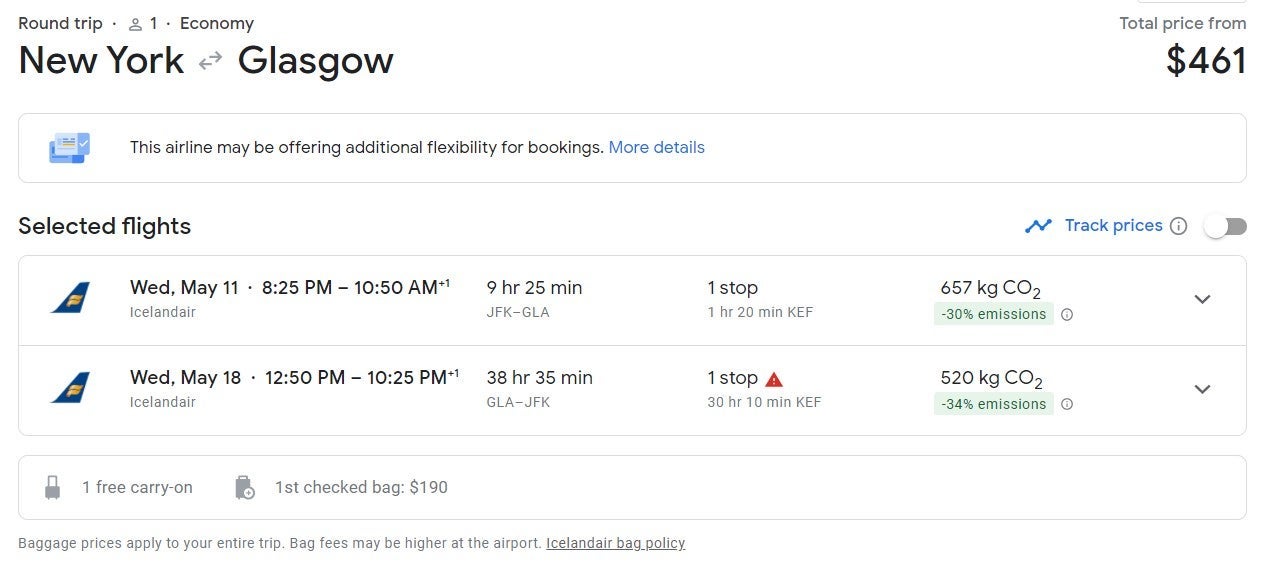
Task: Toggle the Track prices switch
Action: tap(1225, 226)
